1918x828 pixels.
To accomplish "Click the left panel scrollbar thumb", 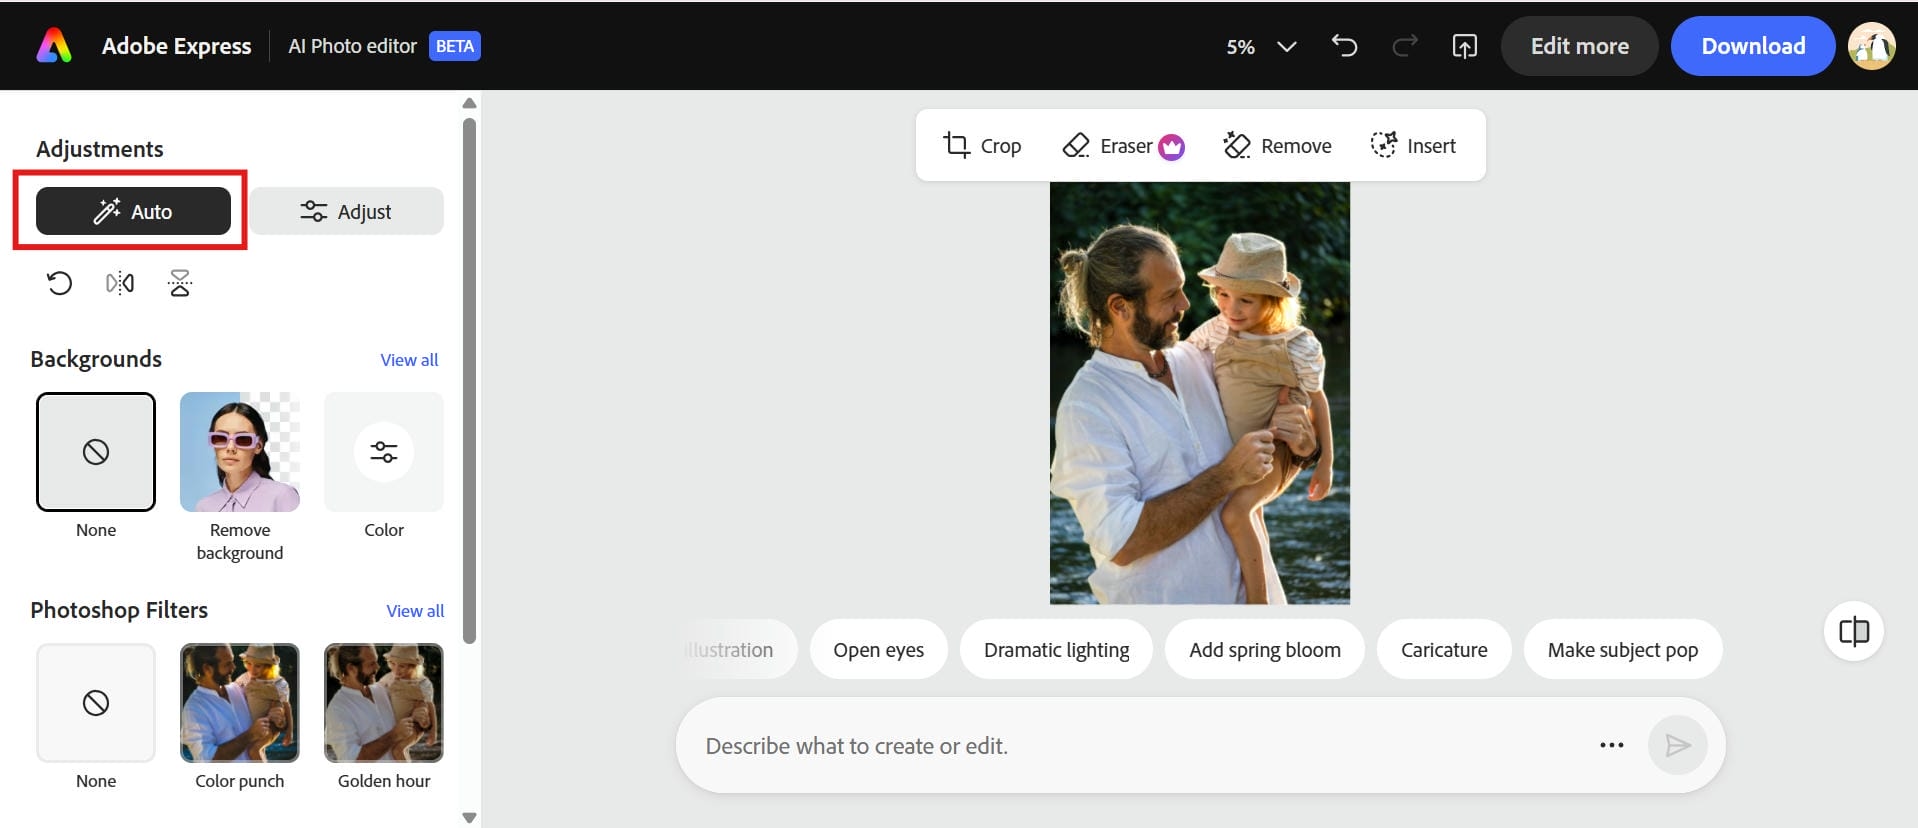I will [x=469, y=380].
